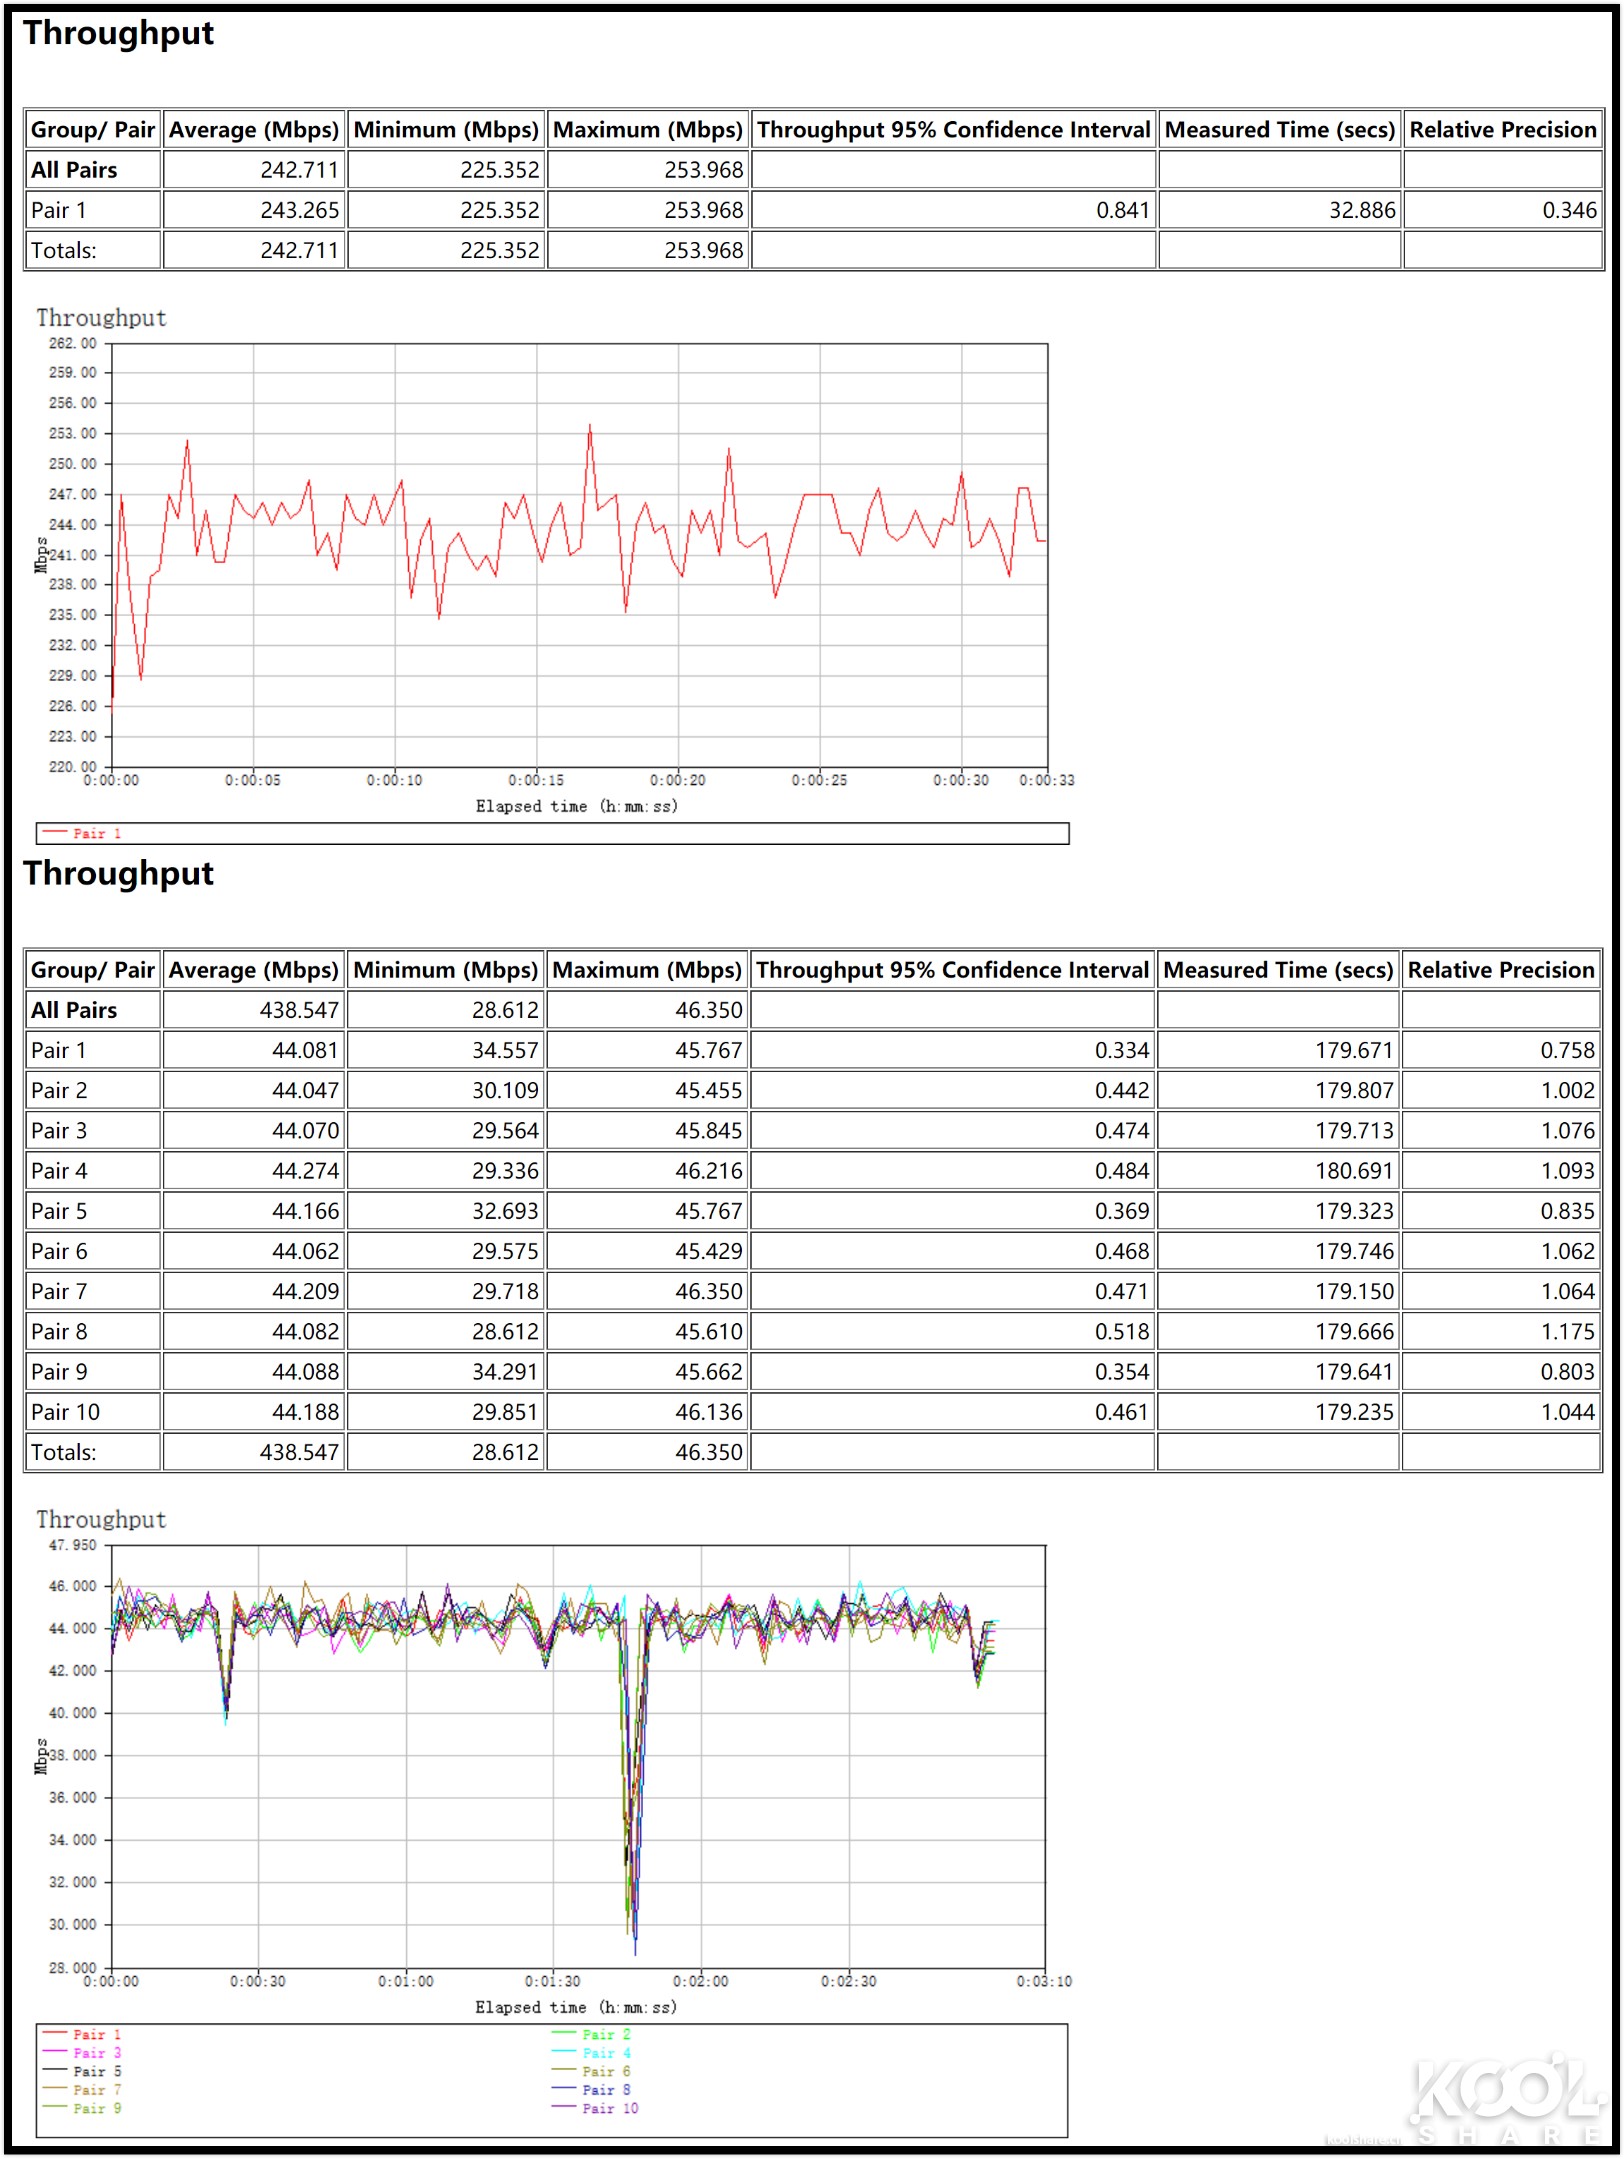This screenshot has height=2159, width=1624.
Task: Select the 262.00 Mbps axis label
Action: (73, 344)
